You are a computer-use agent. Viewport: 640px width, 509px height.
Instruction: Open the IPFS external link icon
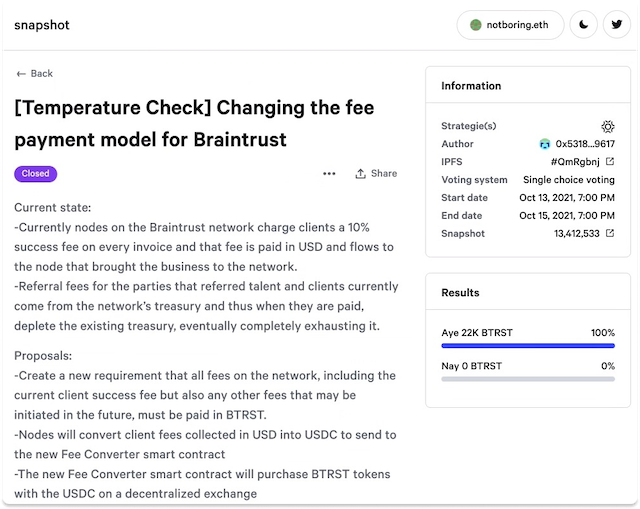[610, 161]
